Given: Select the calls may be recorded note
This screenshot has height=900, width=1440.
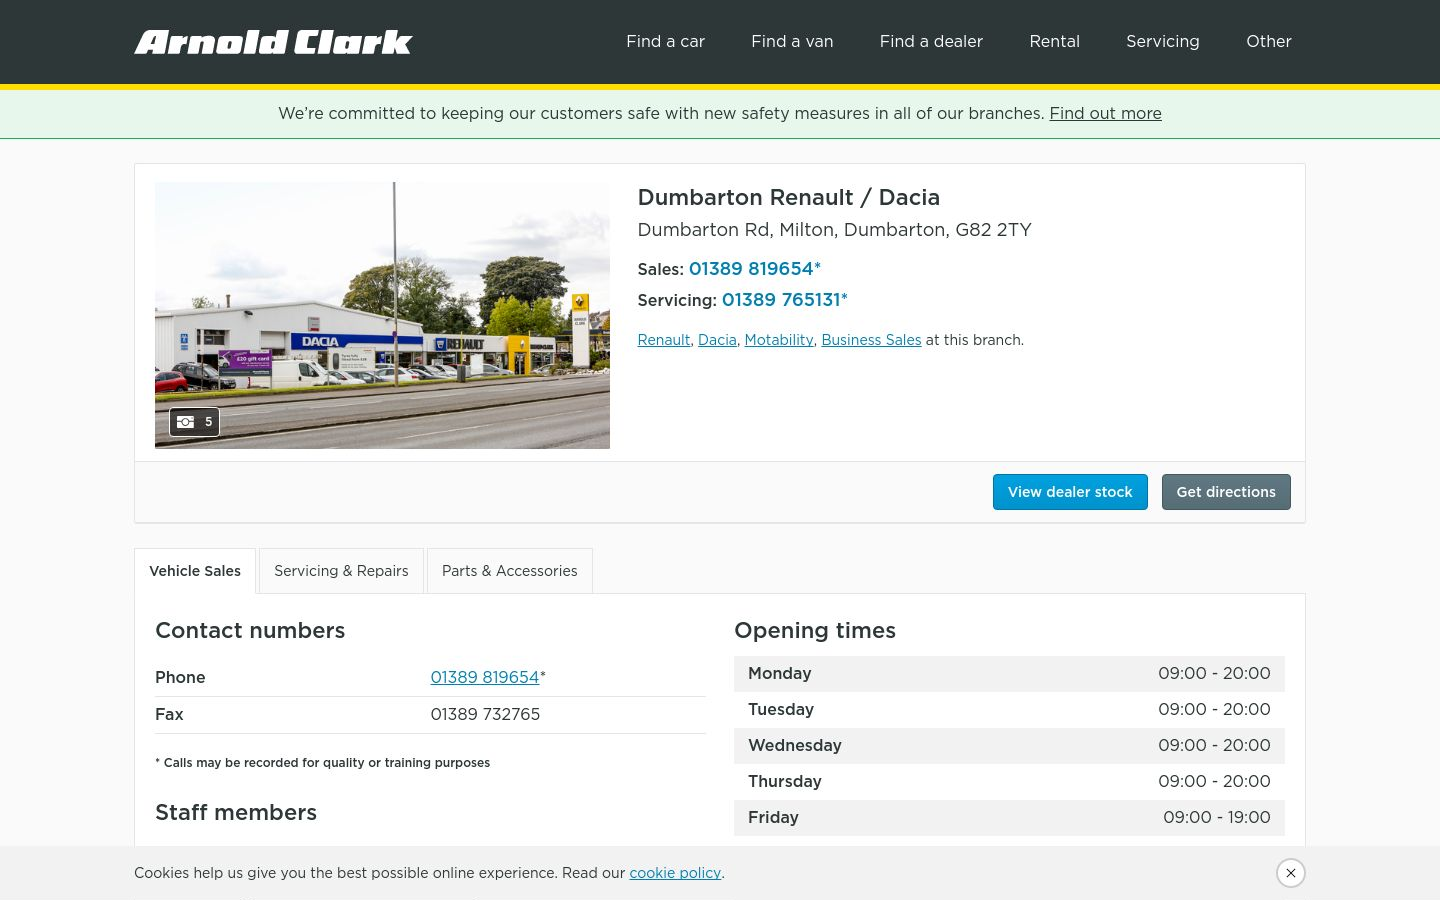Looking at the screenshot, I should click(x=322, y=762).
